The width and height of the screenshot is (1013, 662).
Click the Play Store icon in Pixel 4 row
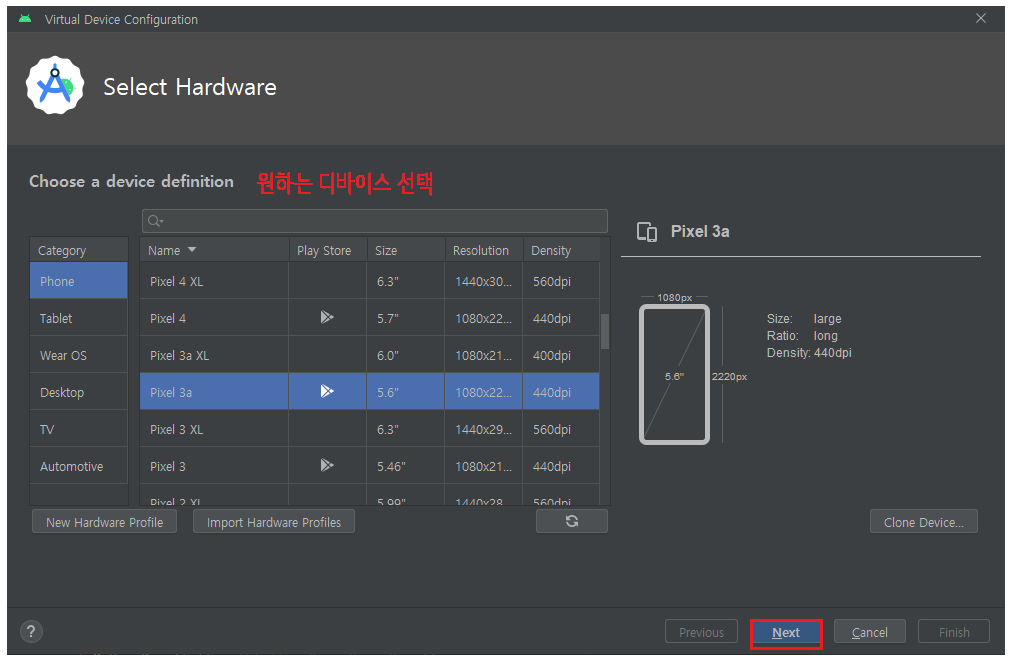(x=327, y=317)
